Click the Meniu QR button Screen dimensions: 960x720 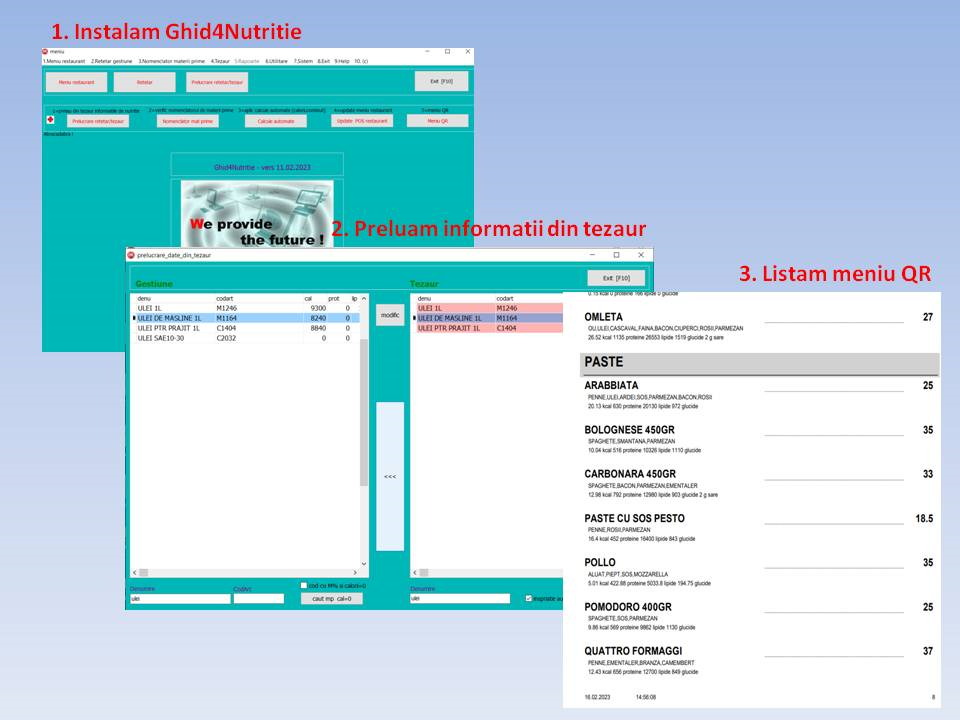click(x=438, y=121)
